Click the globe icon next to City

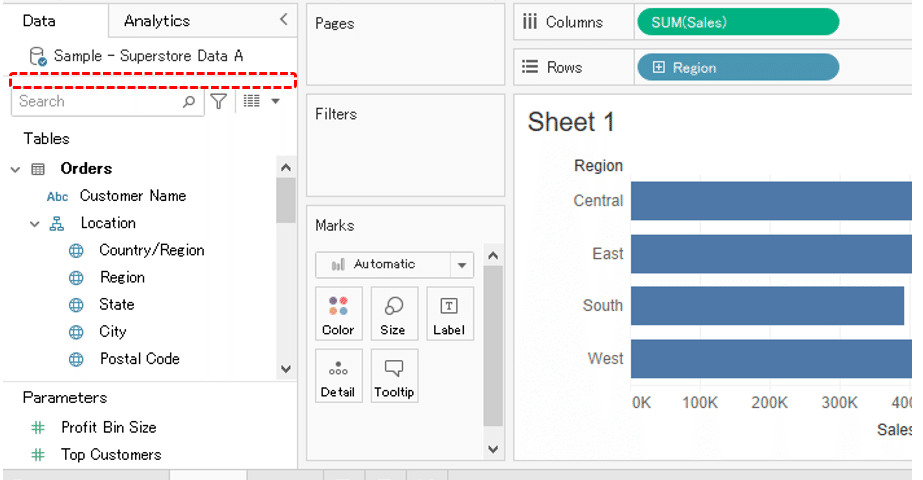click(76, 332)
